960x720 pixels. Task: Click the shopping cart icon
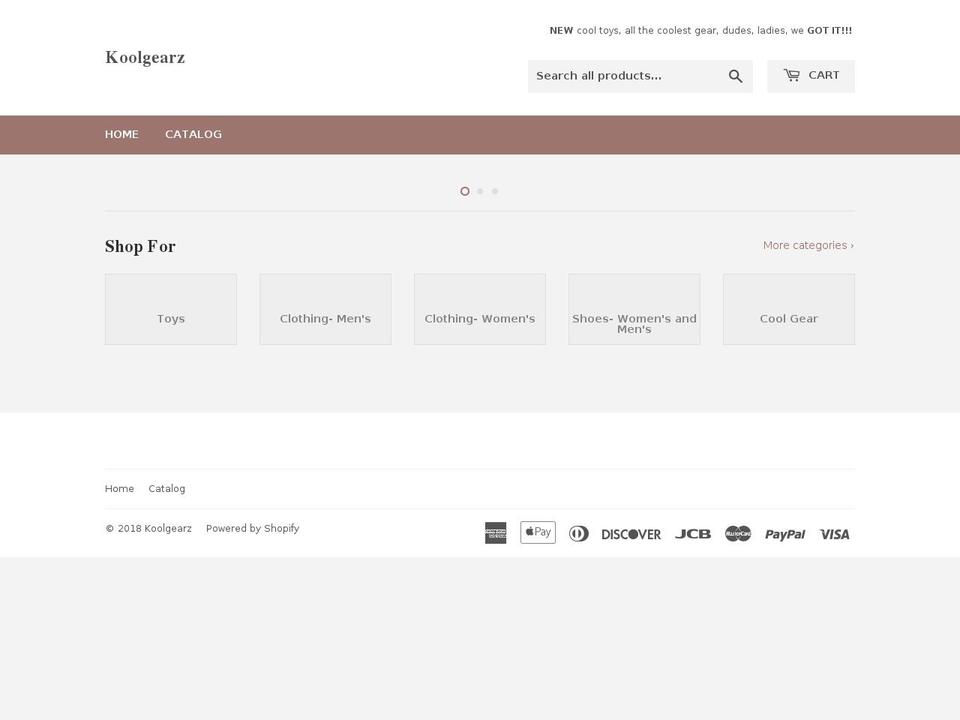[x=792, y=75]
